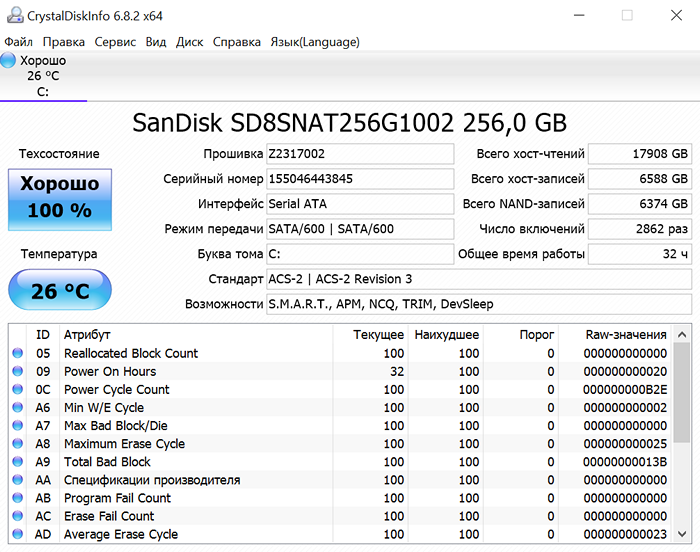
Task: Click the 26 °C temperature button
Action: (60, 292)
